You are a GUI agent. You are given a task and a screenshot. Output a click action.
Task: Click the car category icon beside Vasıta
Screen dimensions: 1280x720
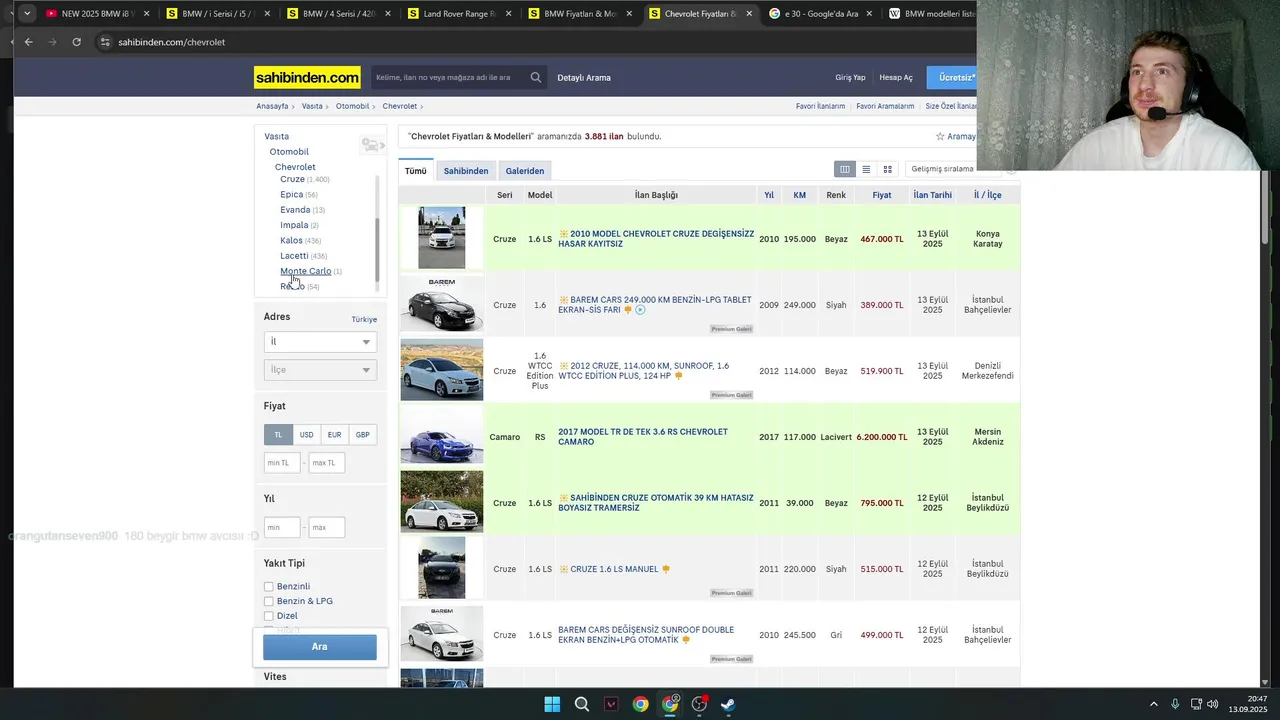pos(372,145)
